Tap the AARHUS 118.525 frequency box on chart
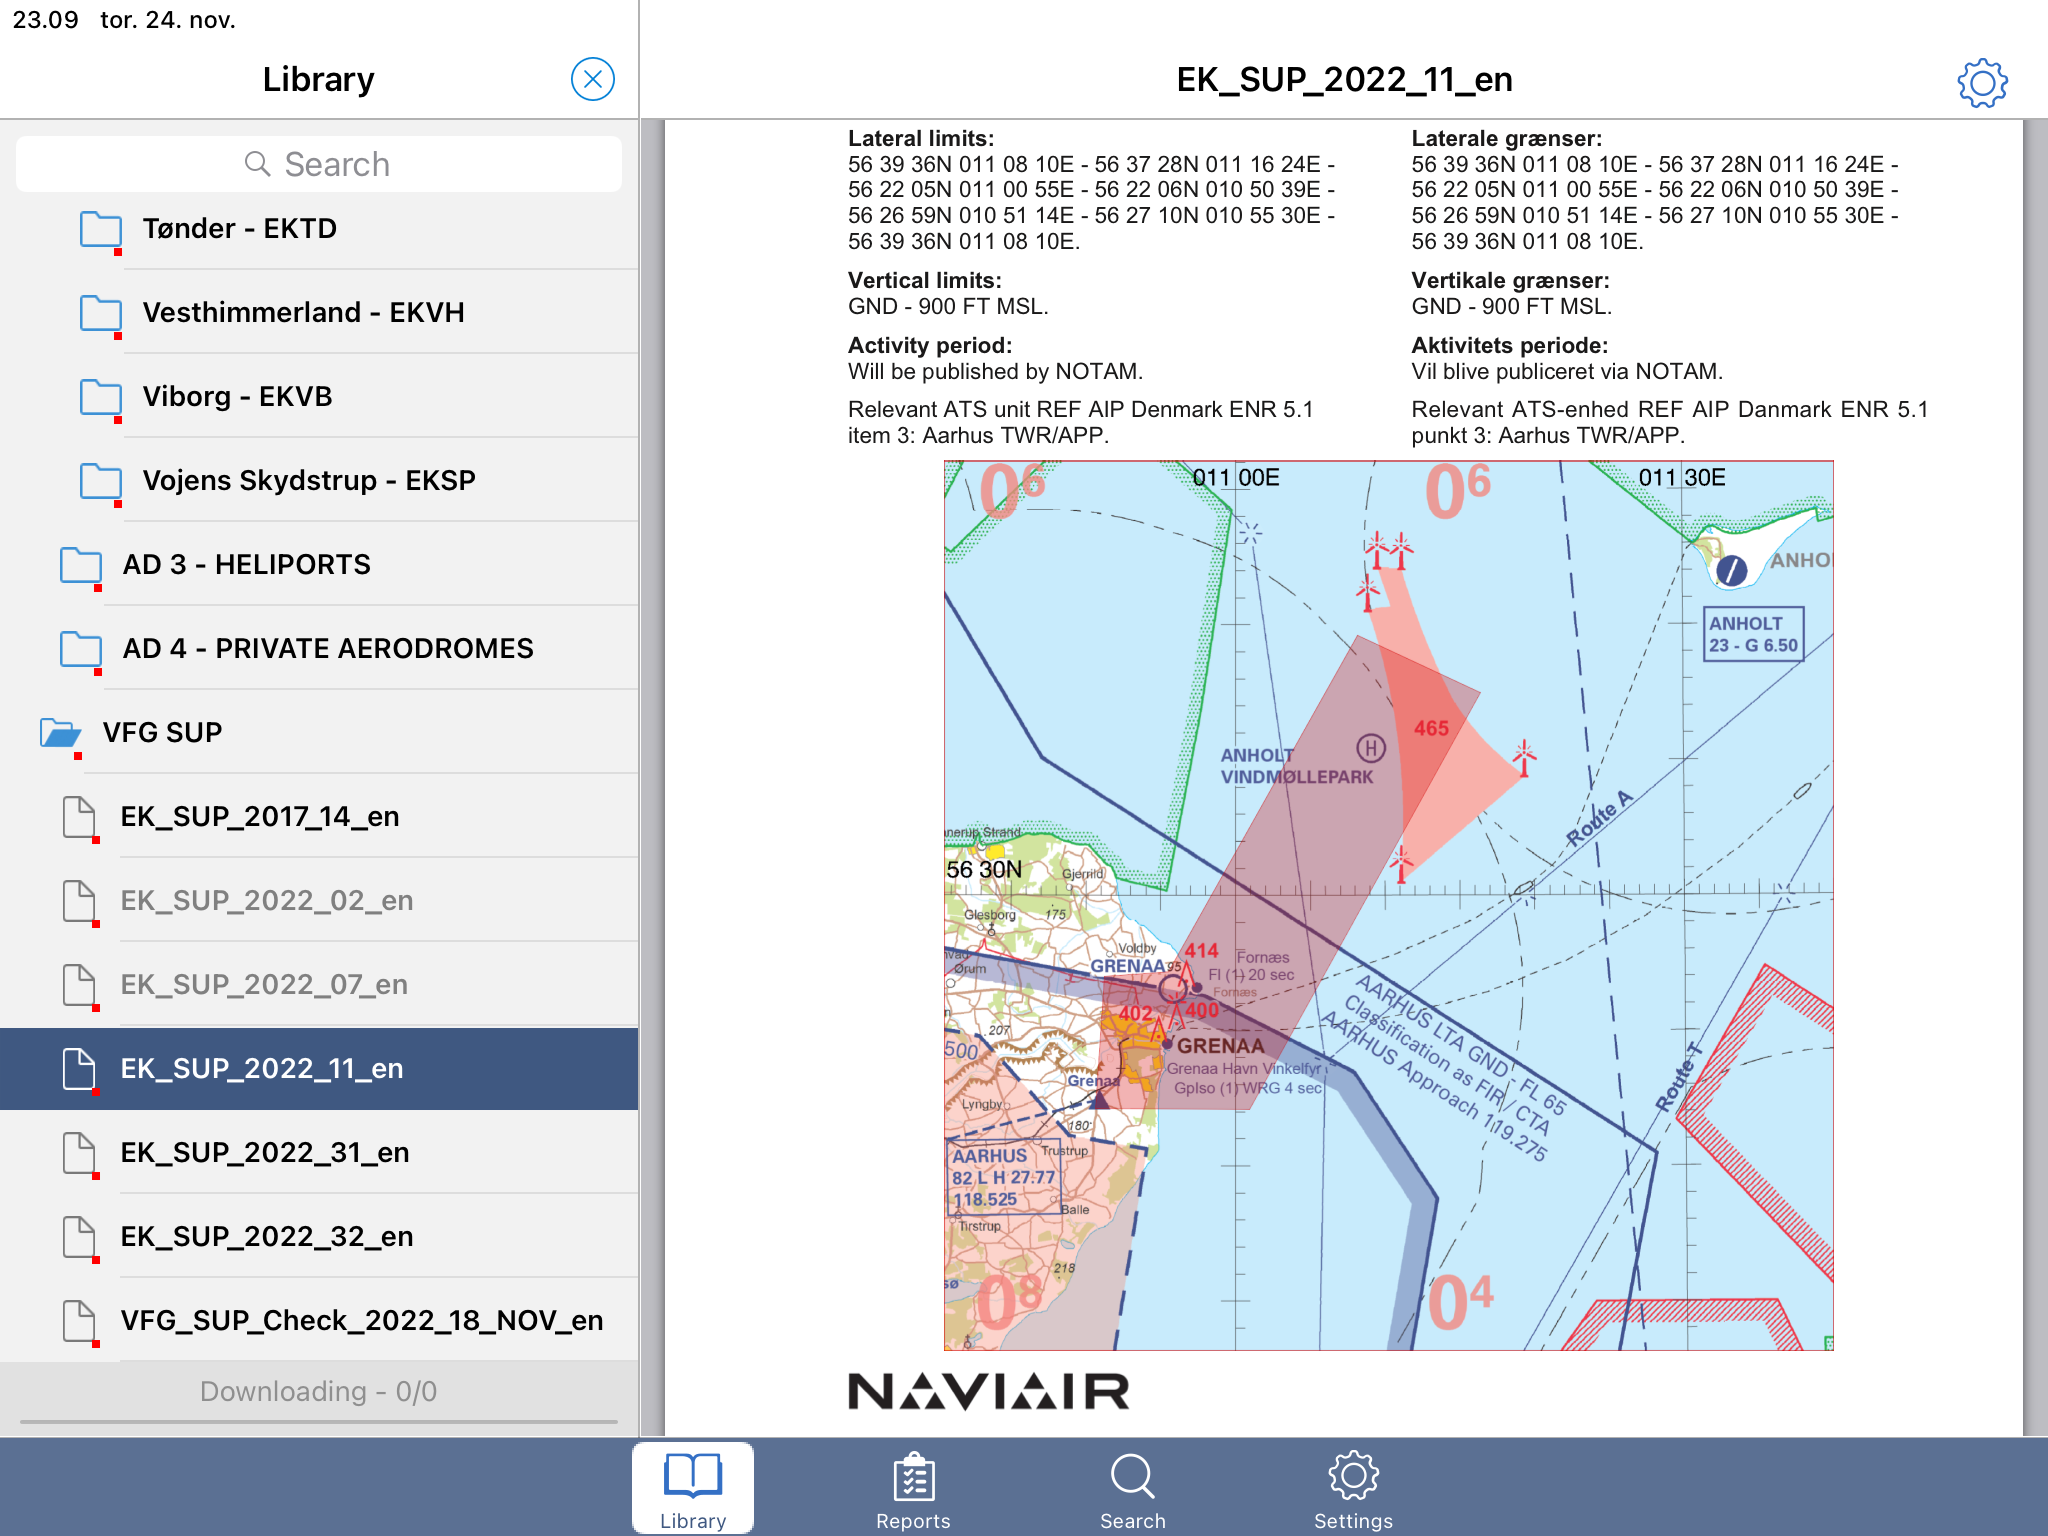Viewport: 2048px width, 1536px height. [1003, 1177]
